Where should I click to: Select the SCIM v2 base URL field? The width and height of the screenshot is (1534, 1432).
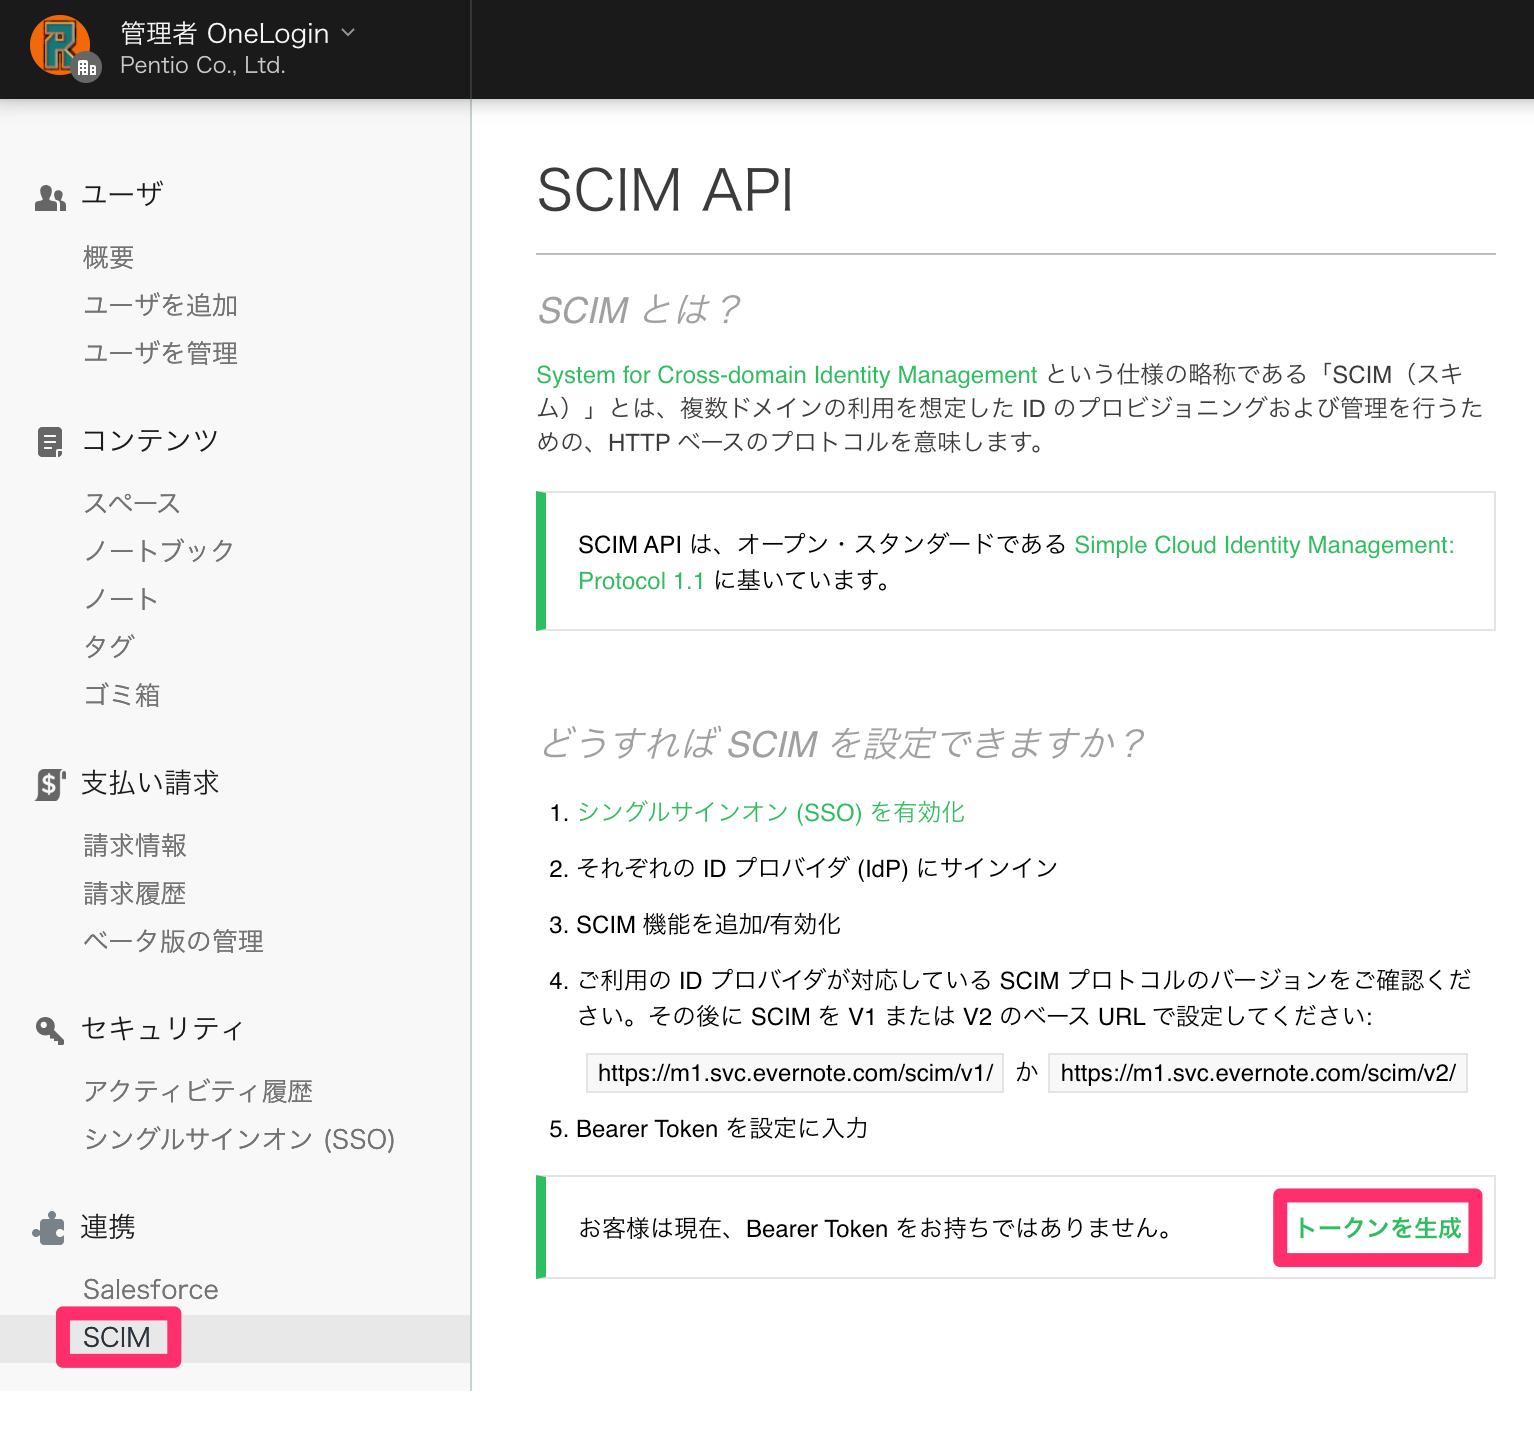pyautogui.click(x=1258, y=1073)
